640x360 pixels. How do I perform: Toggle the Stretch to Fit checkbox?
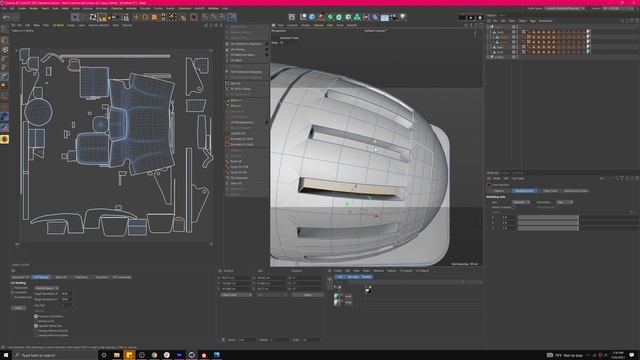[x=36, y=321]
